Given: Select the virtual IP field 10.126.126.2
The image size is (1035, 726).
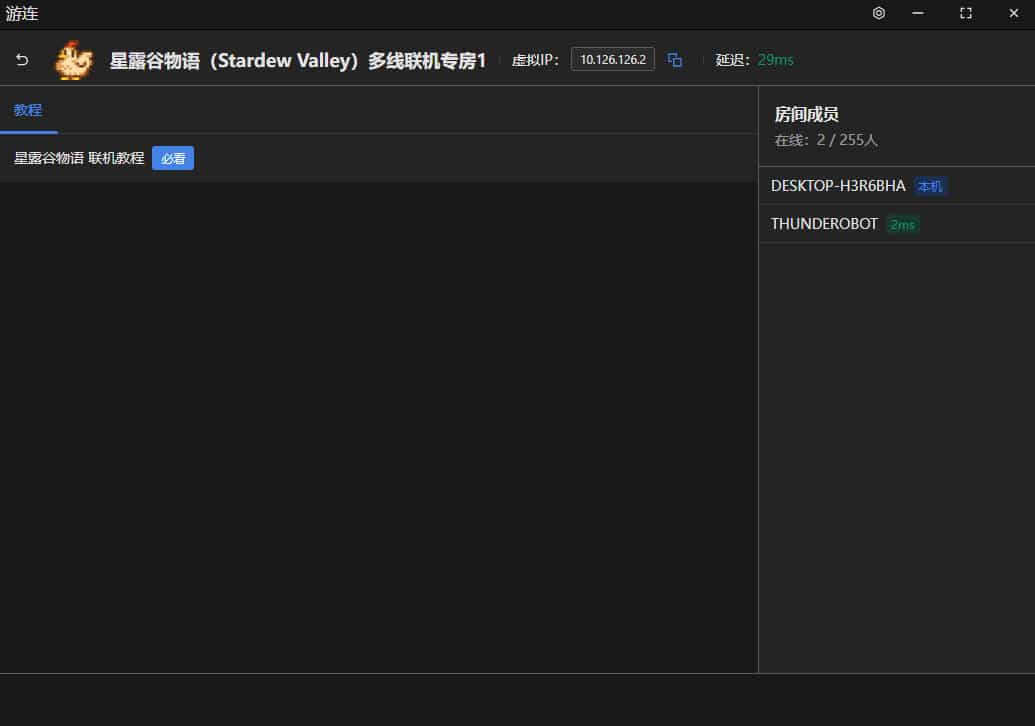Looking at the screenshot, I should [613, 59].
